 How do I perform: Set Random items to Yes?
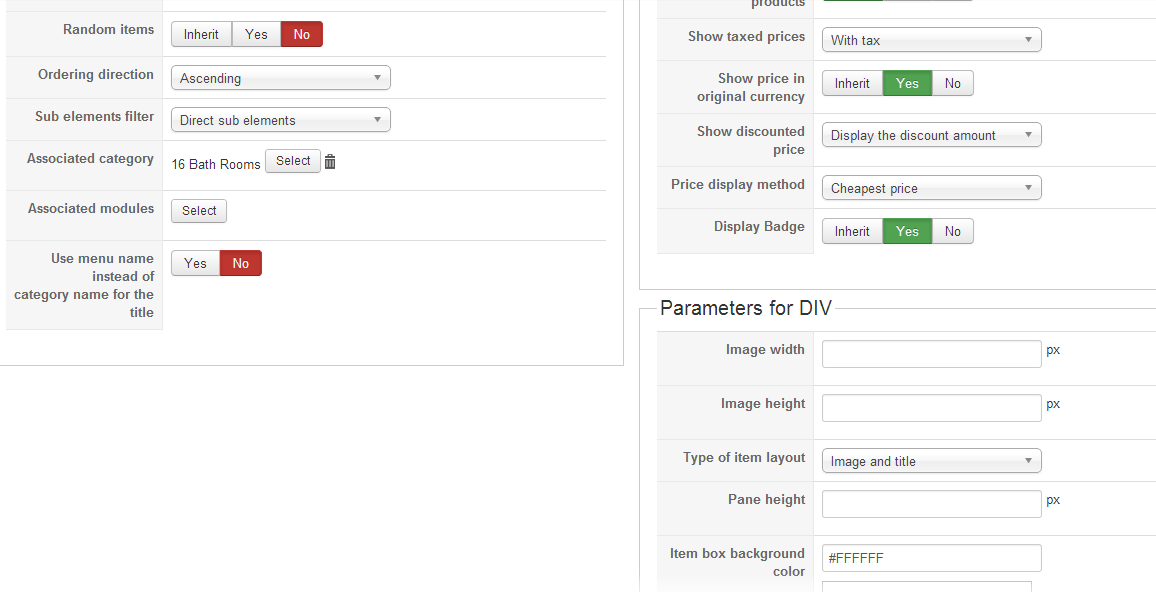(x=256, y=34)
